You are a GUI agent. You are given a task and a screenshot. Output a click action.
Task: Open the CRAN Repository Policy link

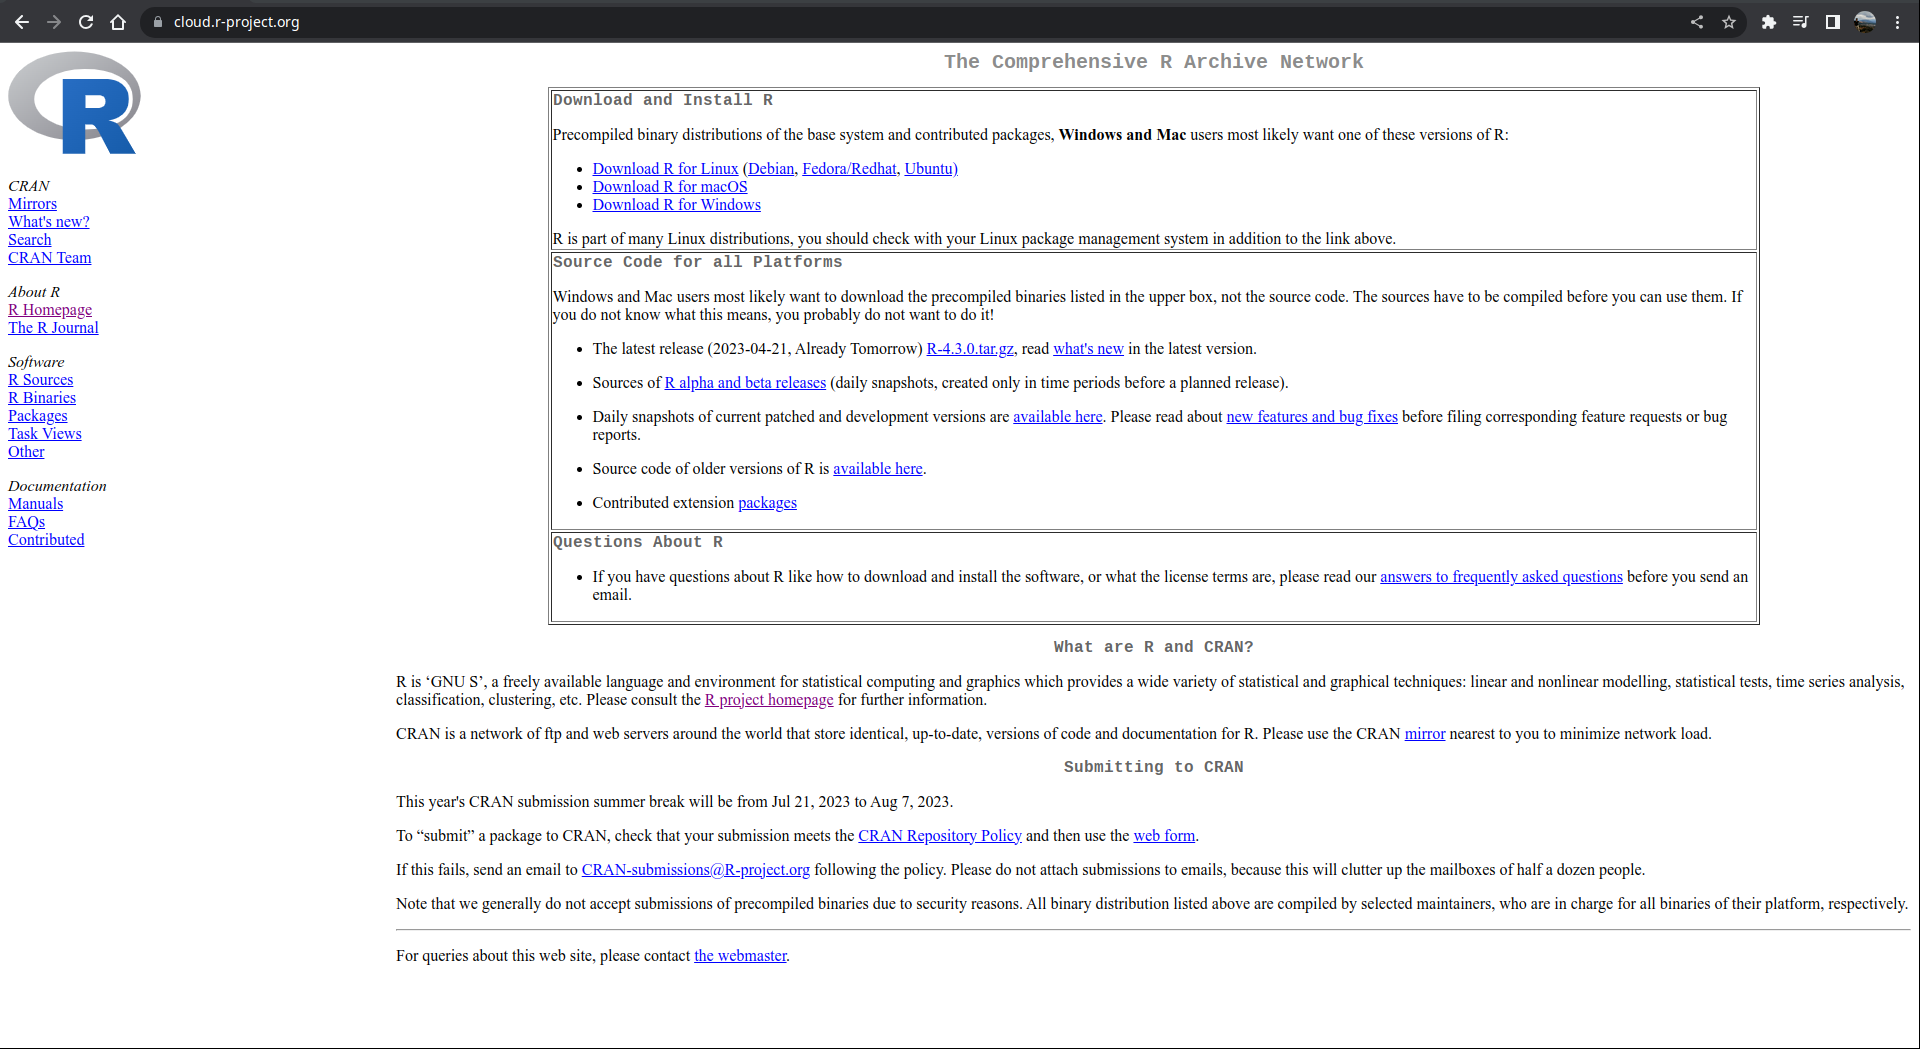tap(940, 836)
